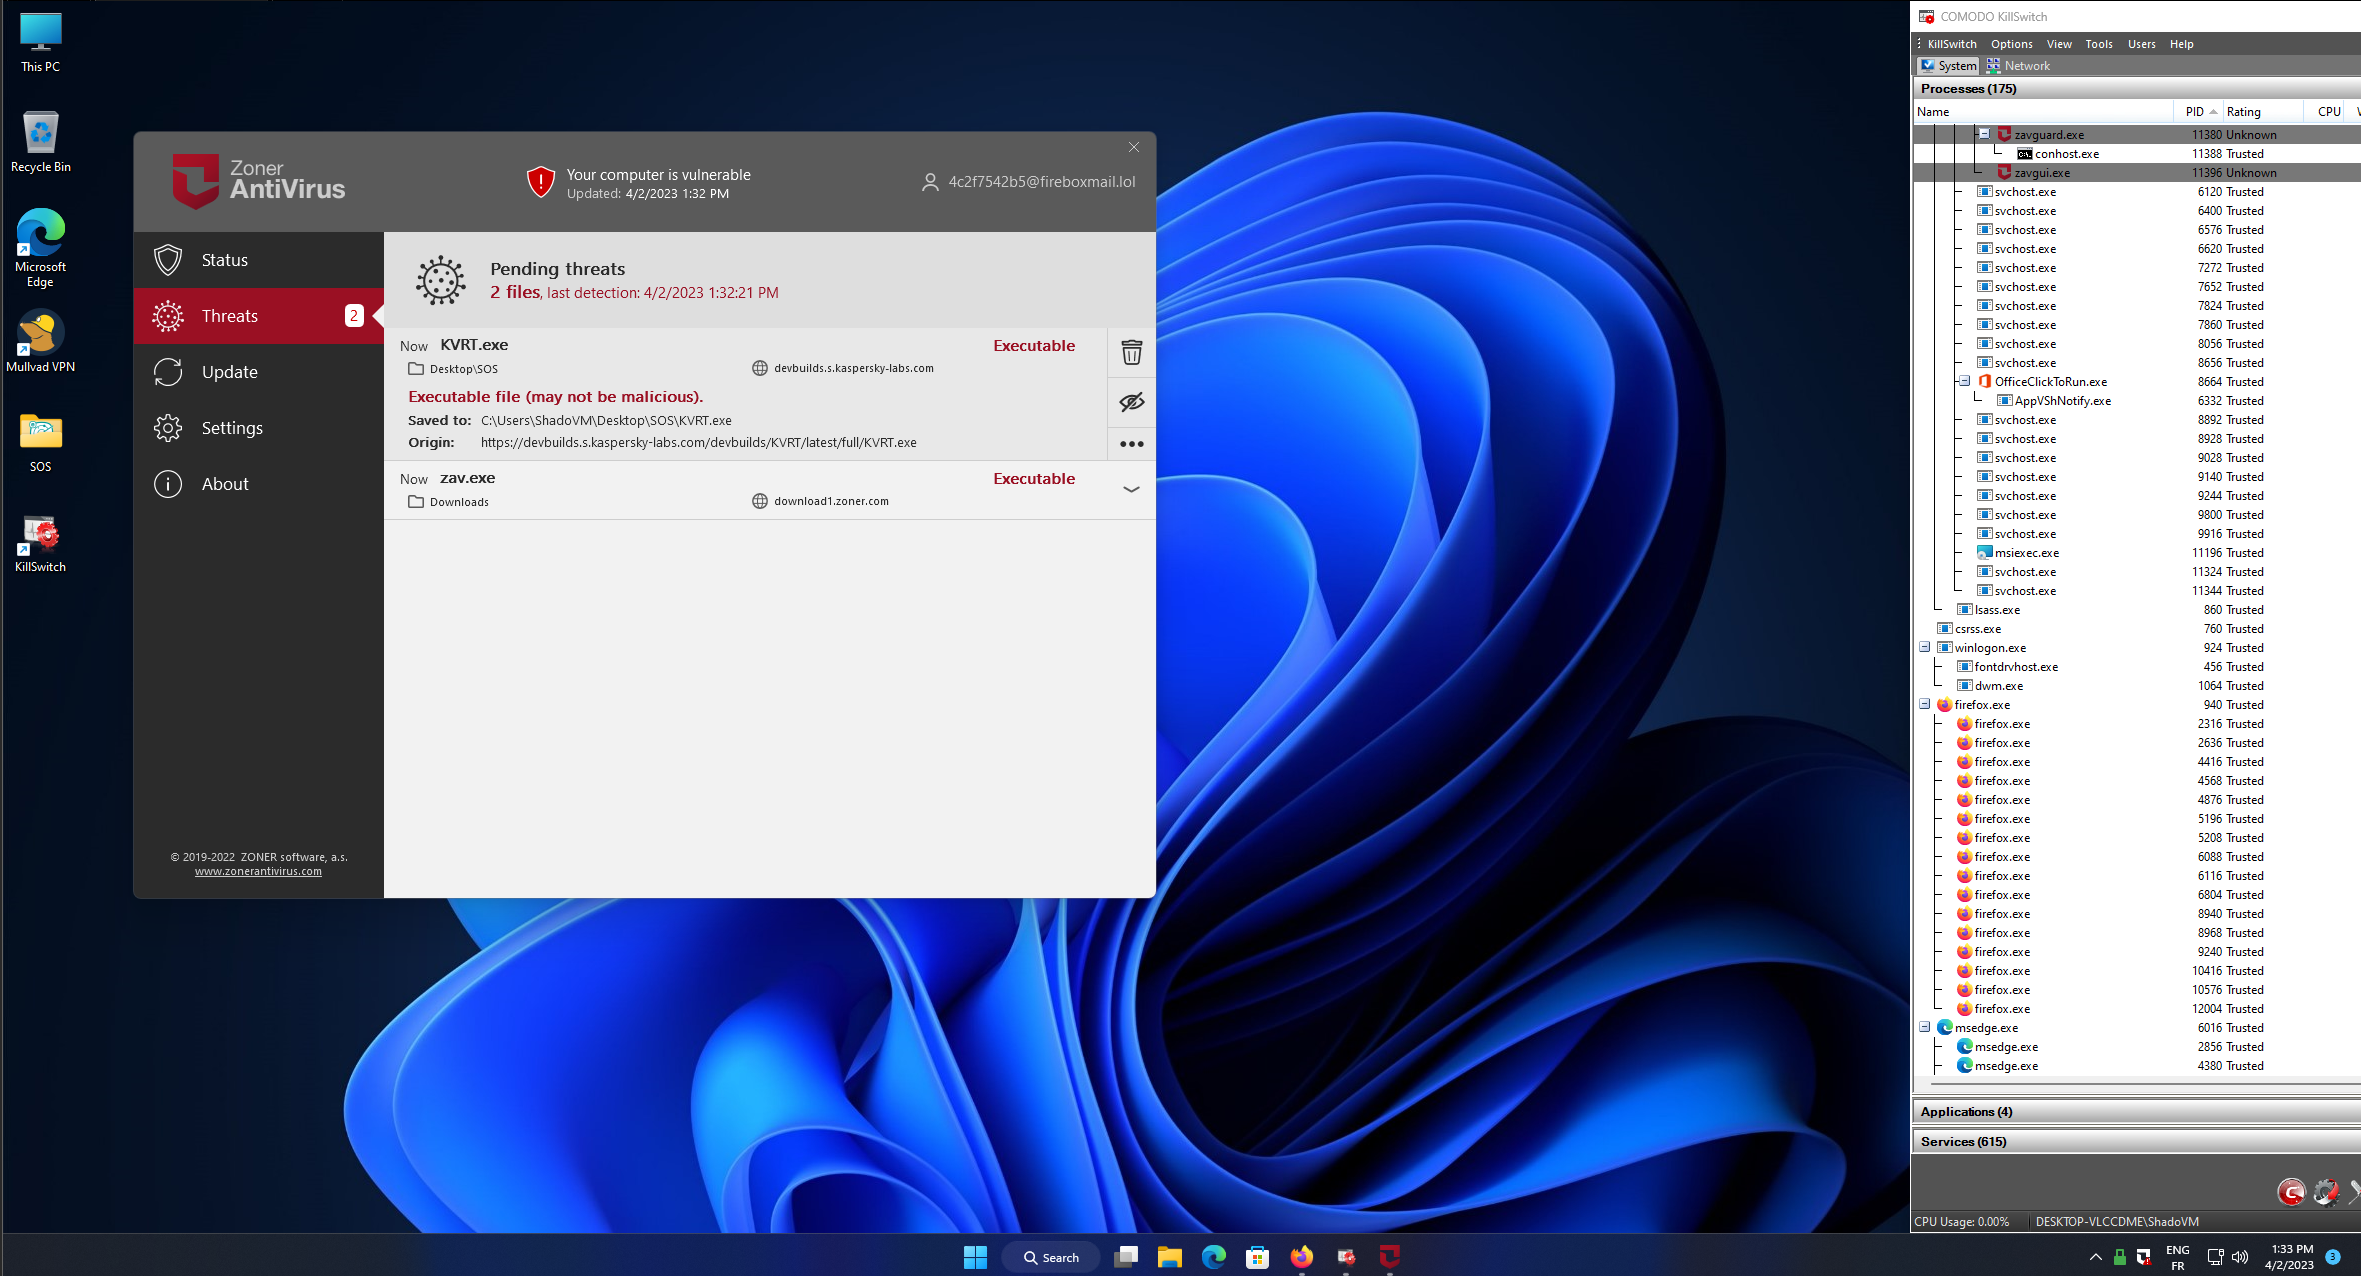Collapse the msedge.exe process tree
This screenshot has height=1276, width=2361.
click(x=1924, y=1027)
